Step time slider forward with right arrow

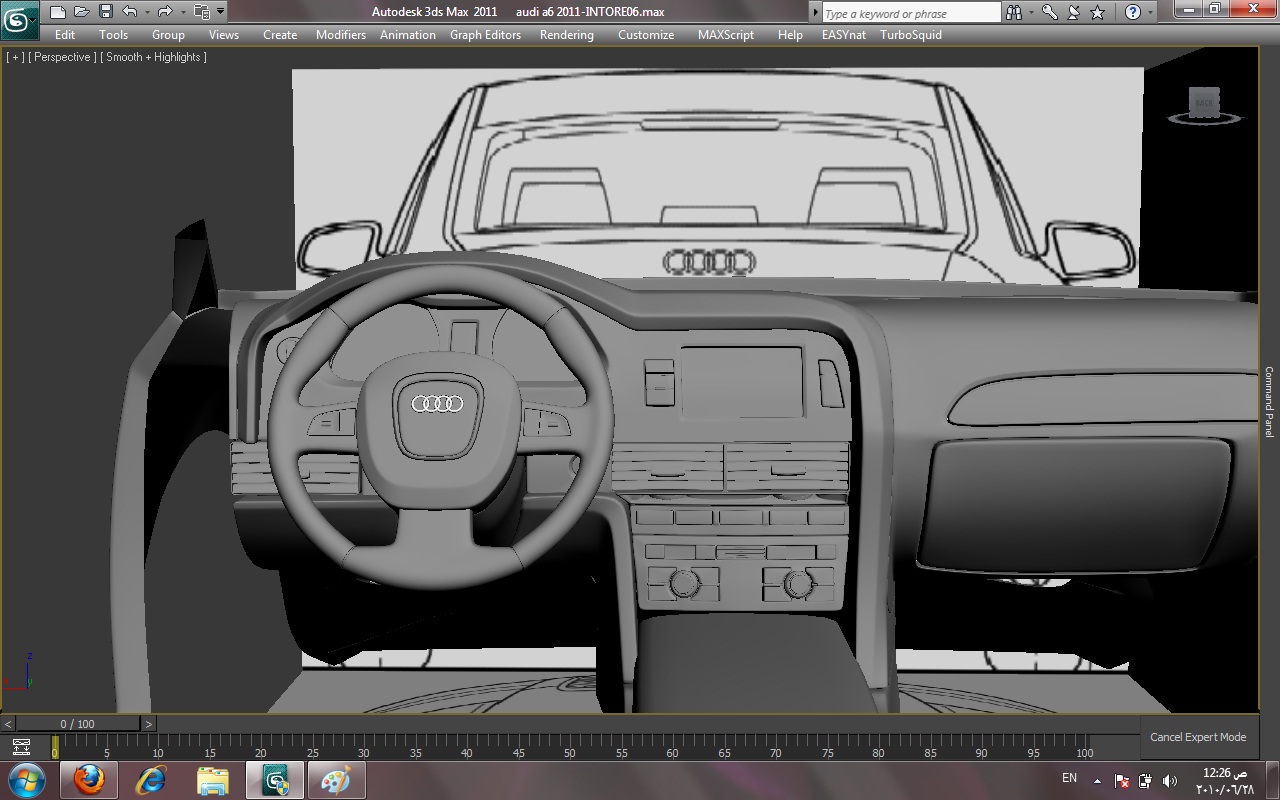149,724
